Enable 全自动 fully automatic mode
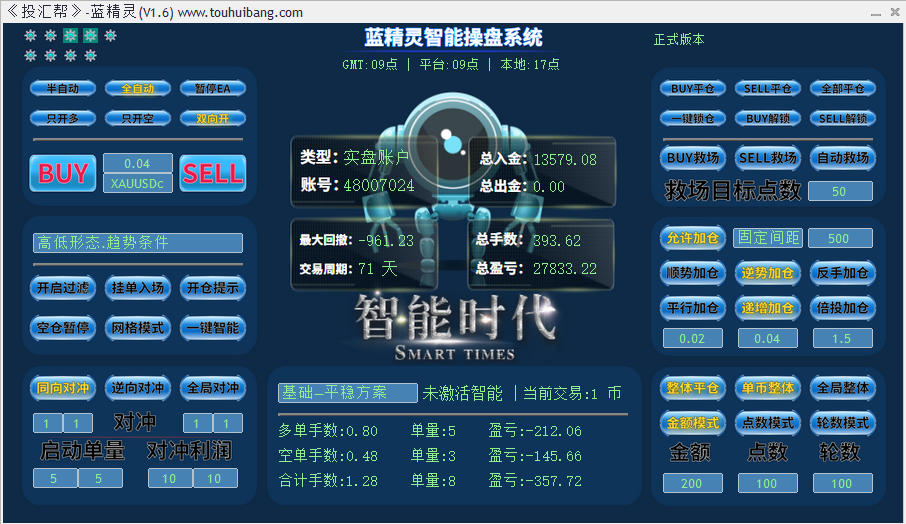Screen dimensions: 906x524 (138, 88)
